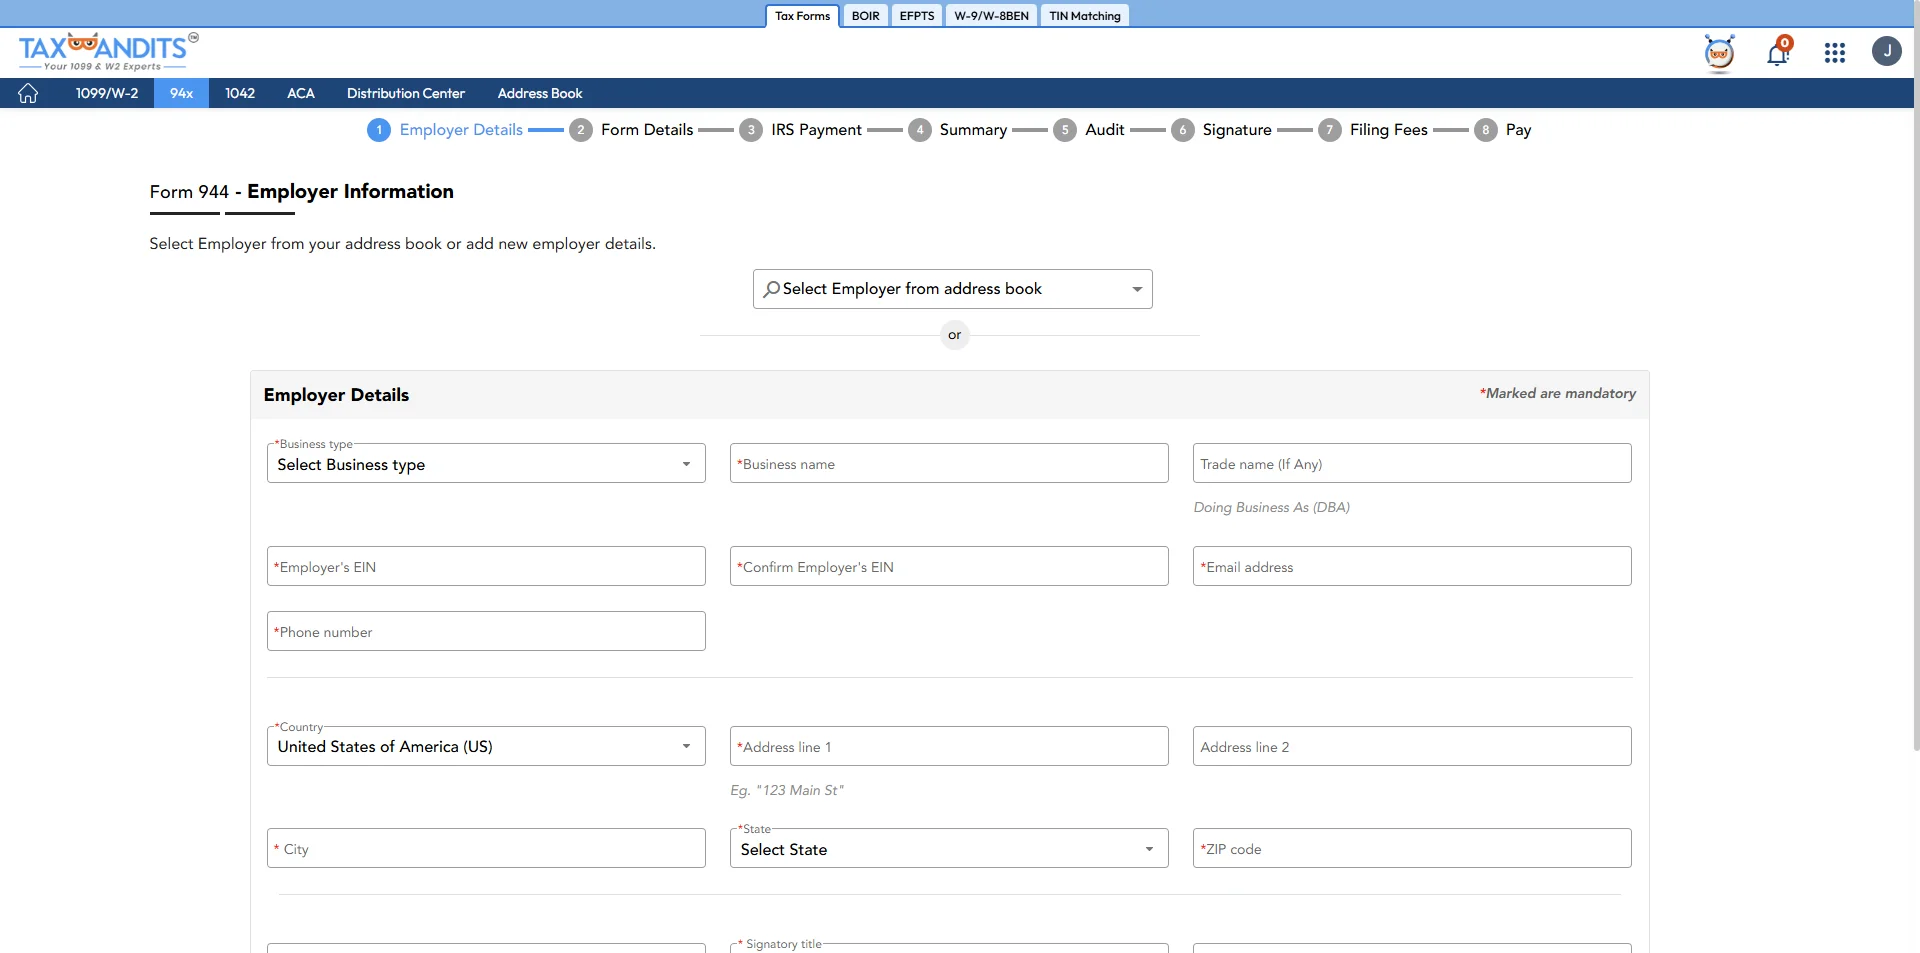Image resolution: width=1920 pixels, height=953 pixels.
Task: Click the Pay step label
Action: point(1518,130)
